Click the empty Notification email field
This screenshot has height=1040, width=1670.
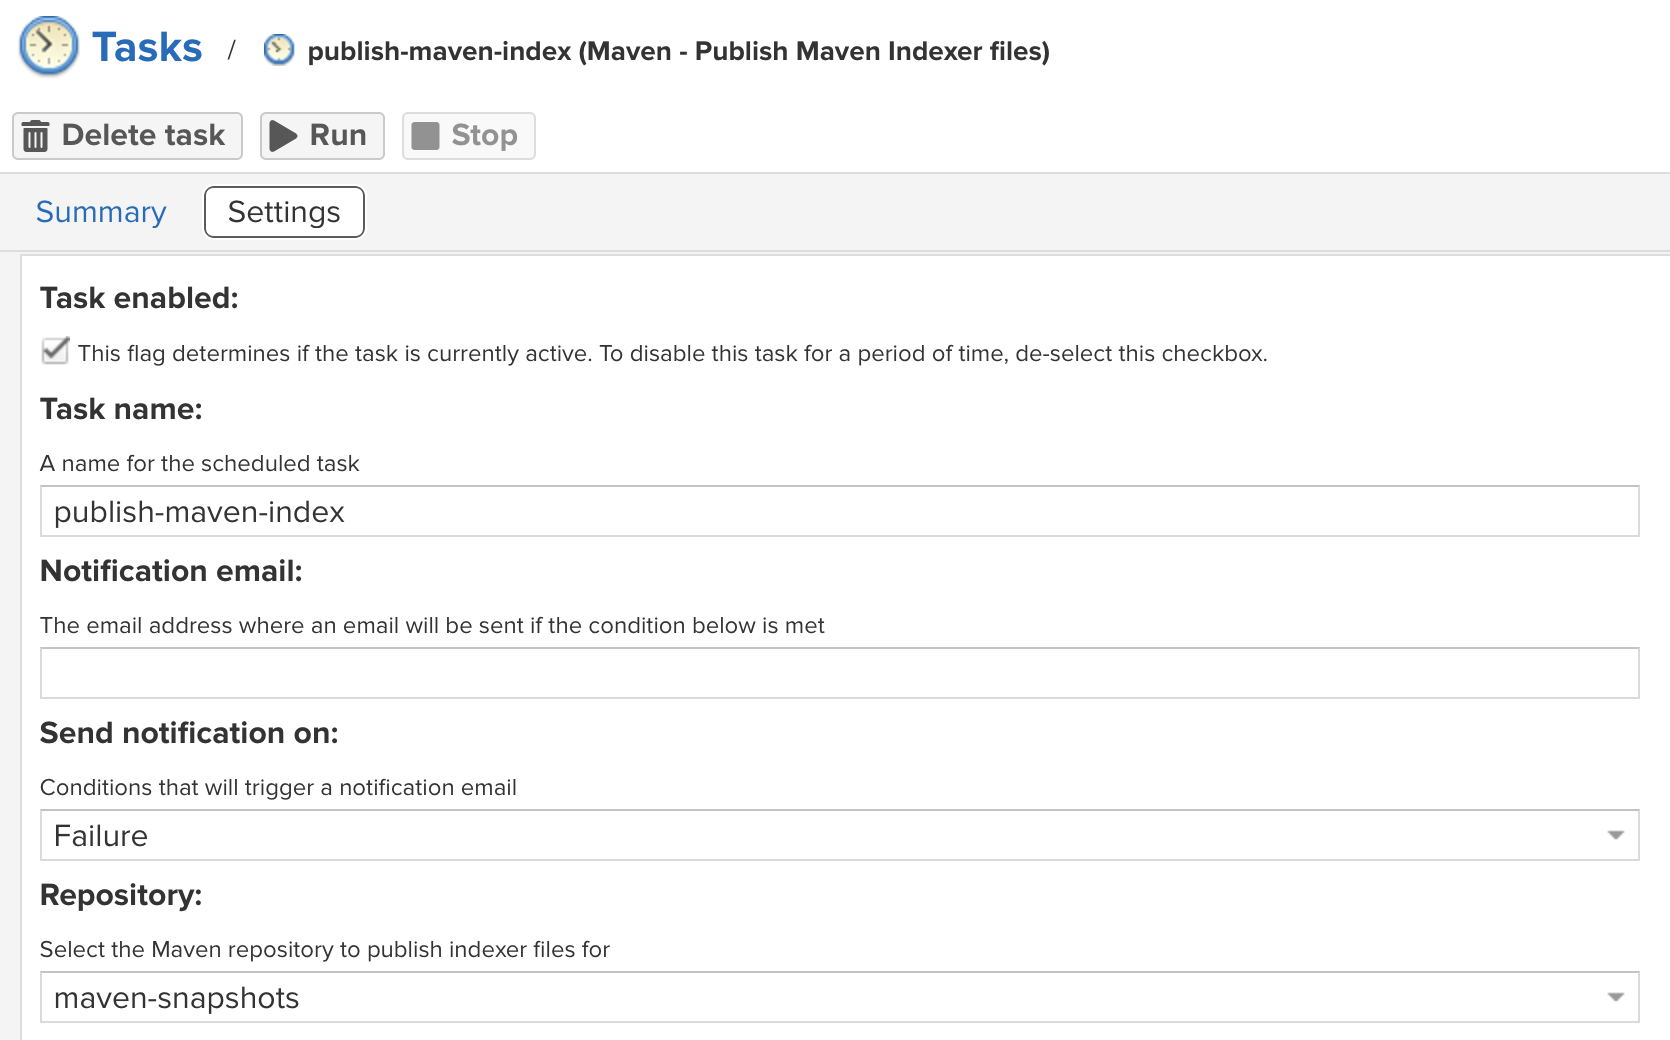coord(840,673)
